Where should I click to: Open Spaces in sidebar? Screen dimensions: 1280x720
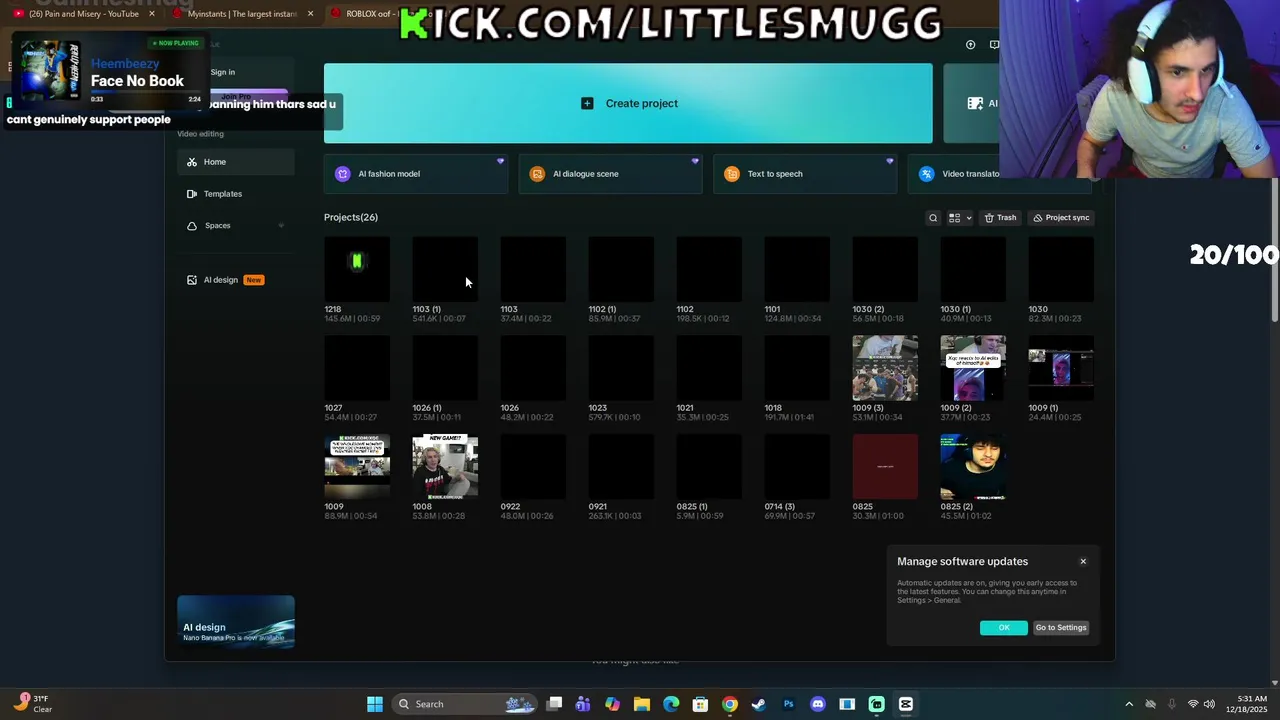(x=236, y=226)
